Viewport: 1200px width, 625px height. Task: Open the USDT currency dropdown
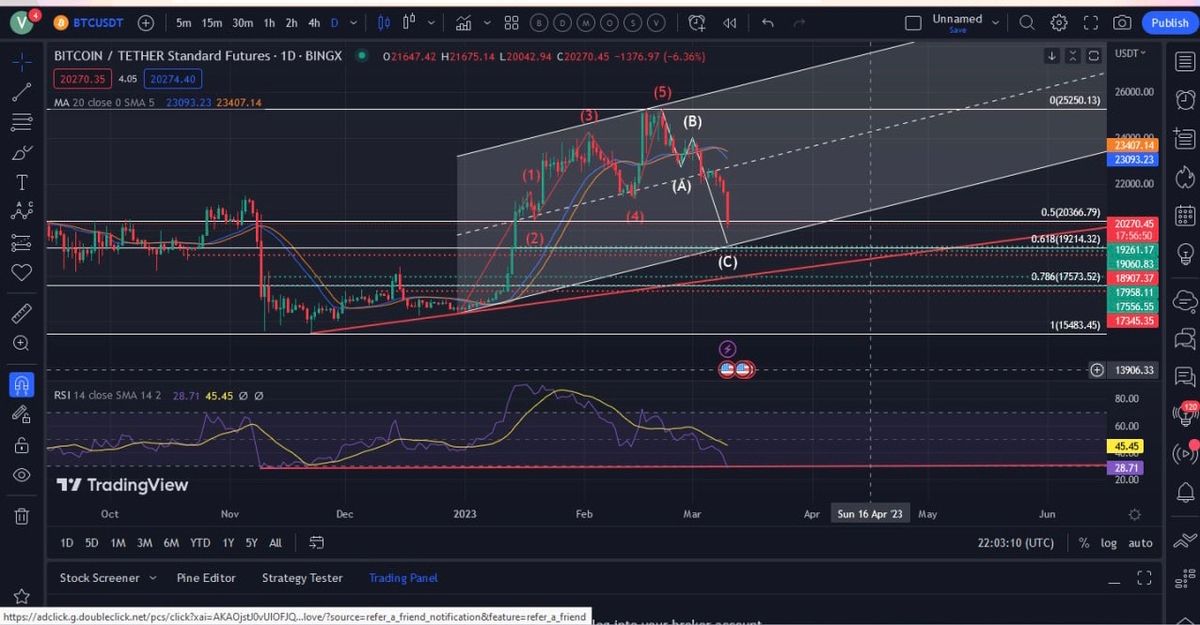[x=1131, y=53]
